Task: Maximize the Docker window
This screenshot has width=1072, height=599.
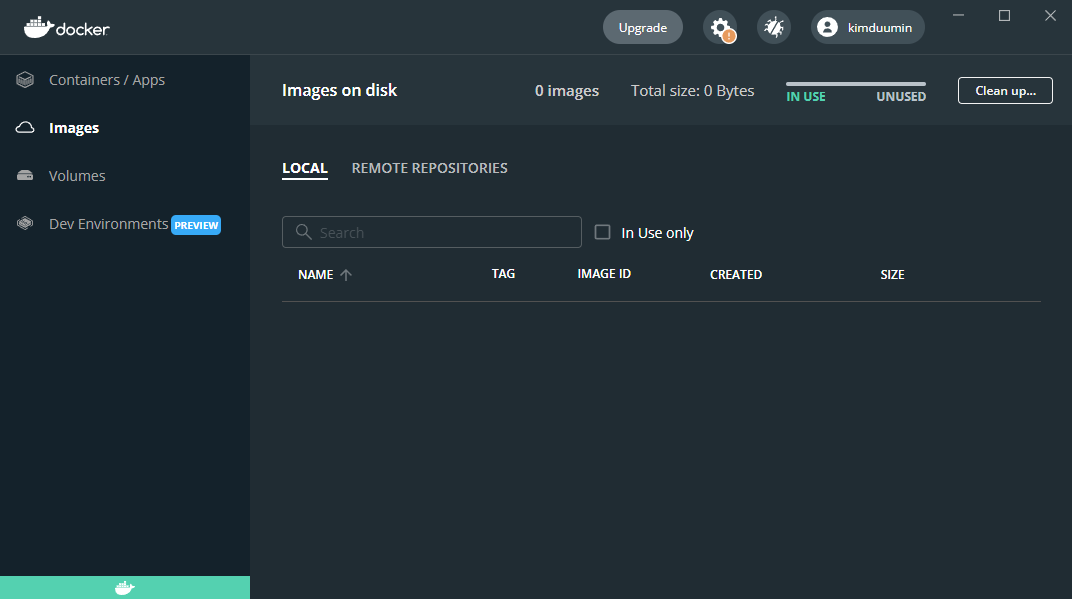Action: click(x=1004, y=15)
